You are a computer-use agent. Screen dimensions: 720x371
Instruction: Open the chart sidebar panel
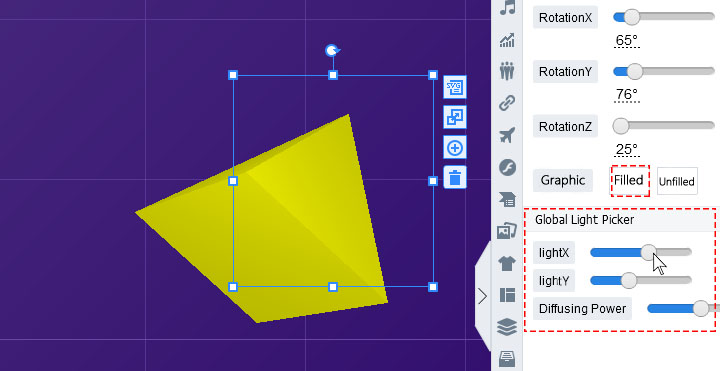(507, 40)
